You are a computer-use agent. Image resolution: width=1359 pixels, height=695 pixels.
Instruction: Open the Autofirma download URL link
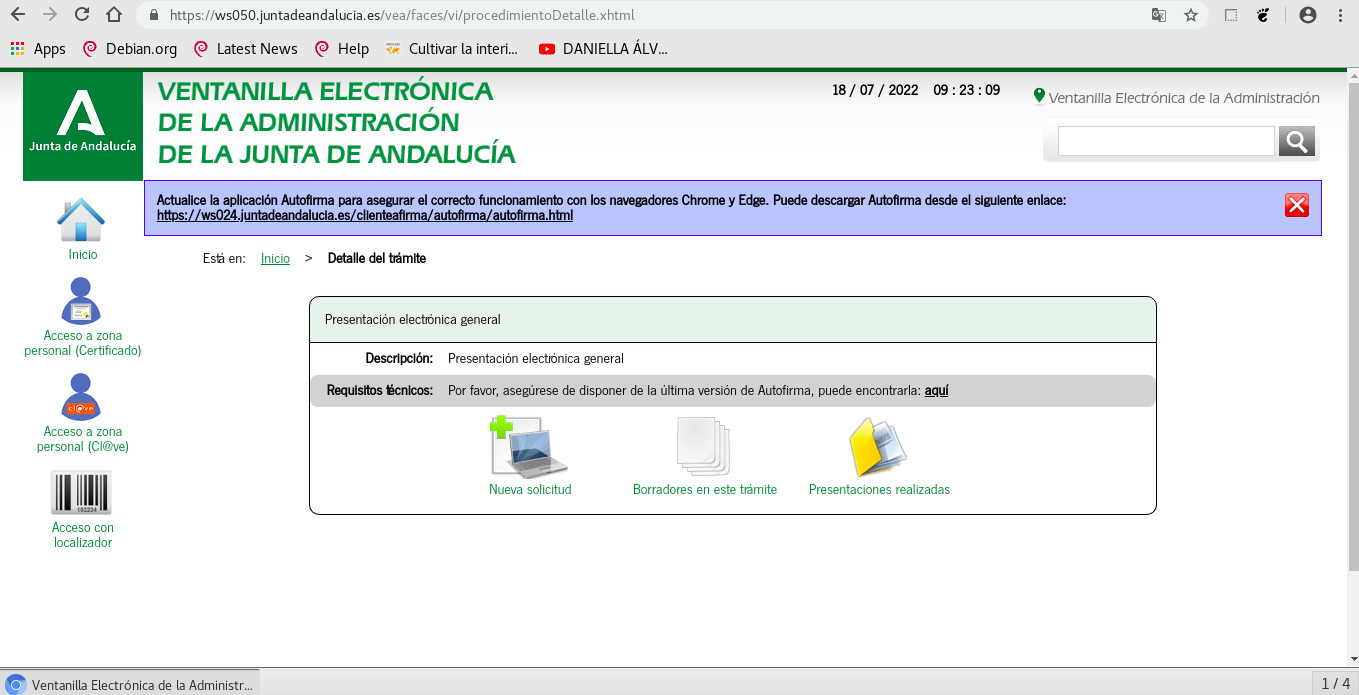point(365,215)
